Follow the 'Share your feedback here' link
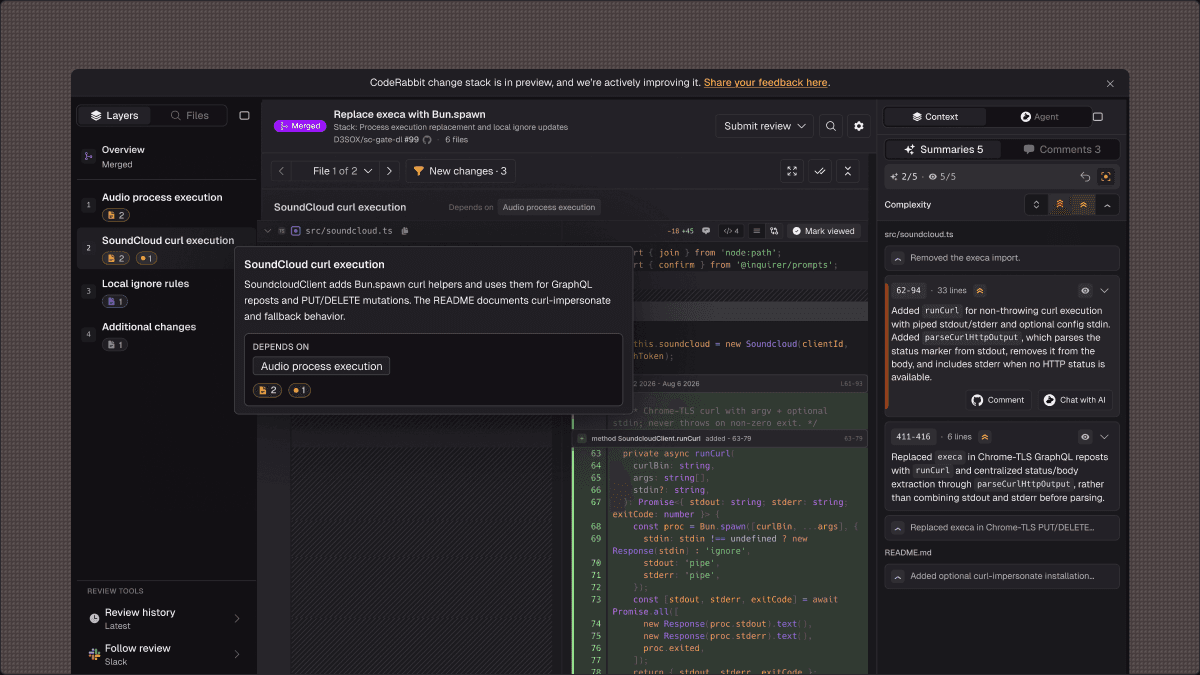The image size is (1200, 675). click(x=765, y=83)
